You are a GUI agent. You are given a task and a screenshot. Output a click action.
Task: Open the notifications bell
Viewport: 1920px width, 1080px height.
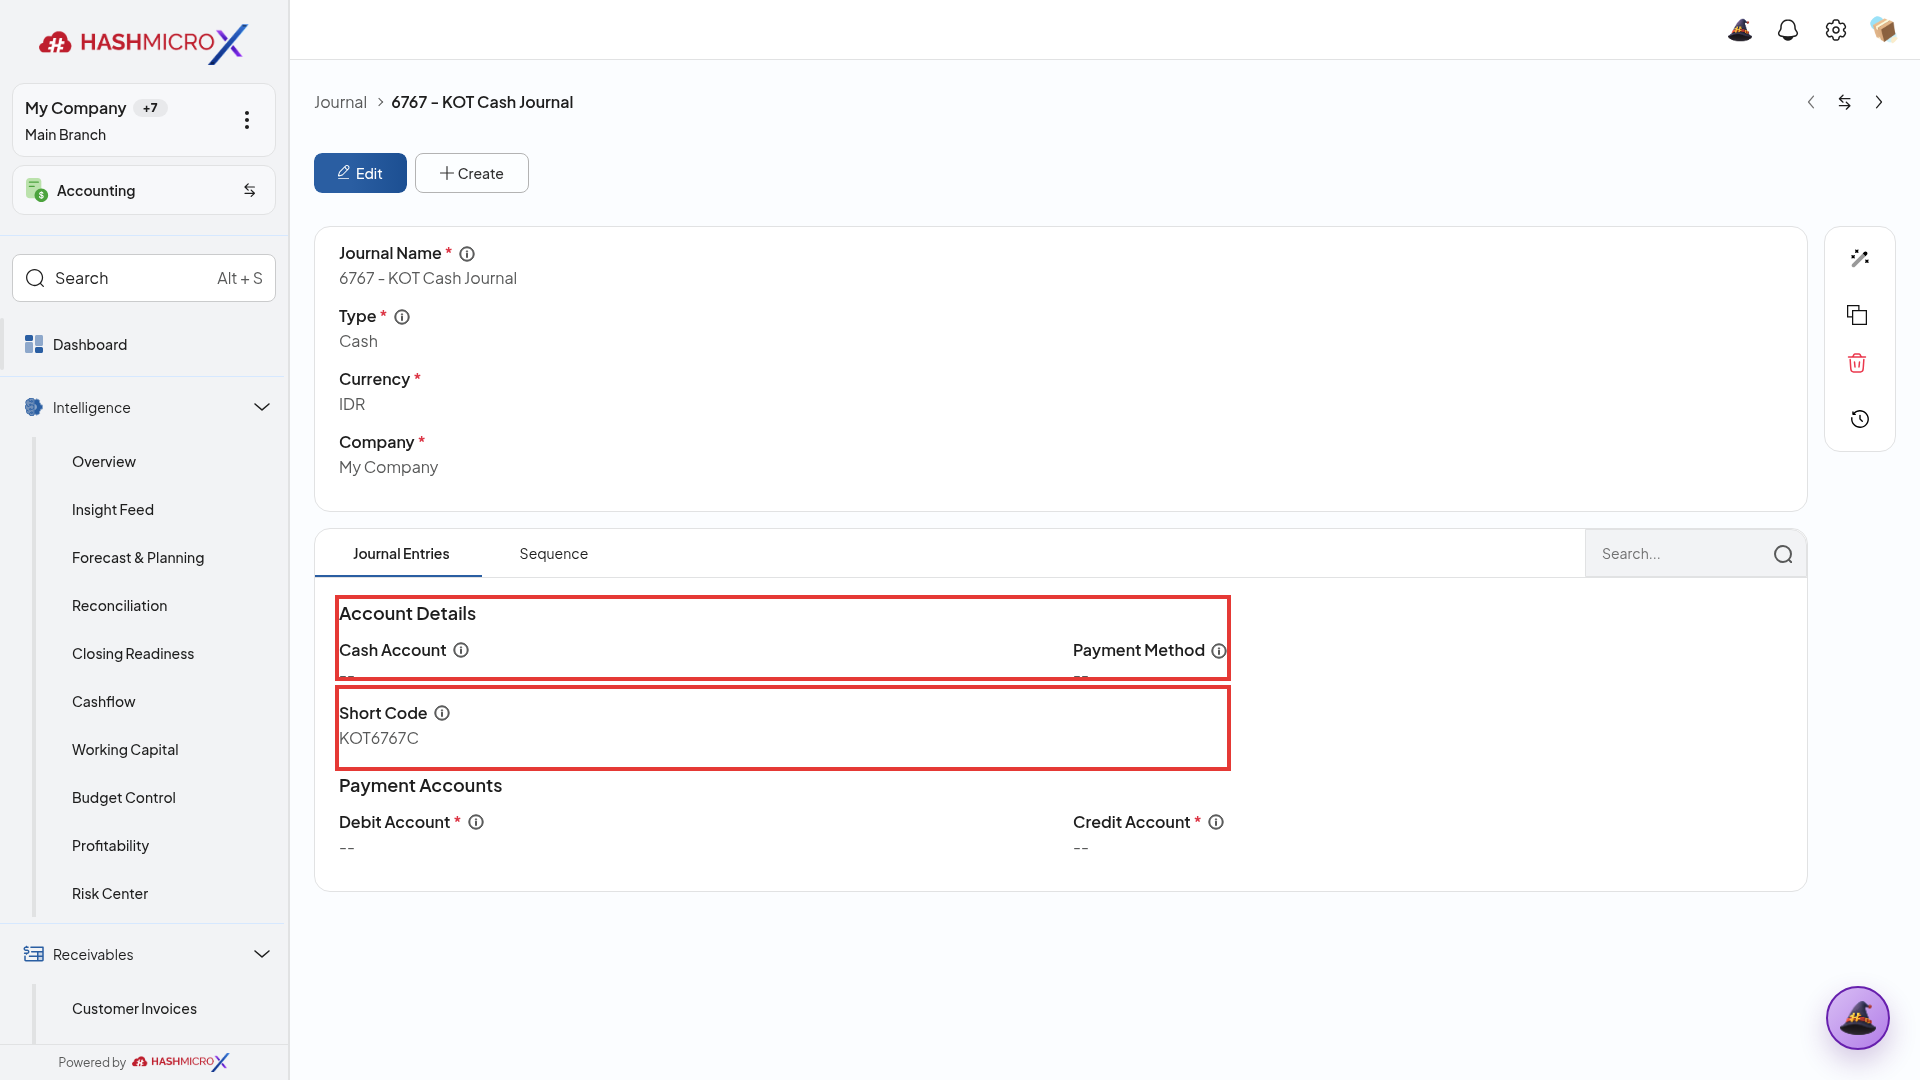pos(1788,30)
